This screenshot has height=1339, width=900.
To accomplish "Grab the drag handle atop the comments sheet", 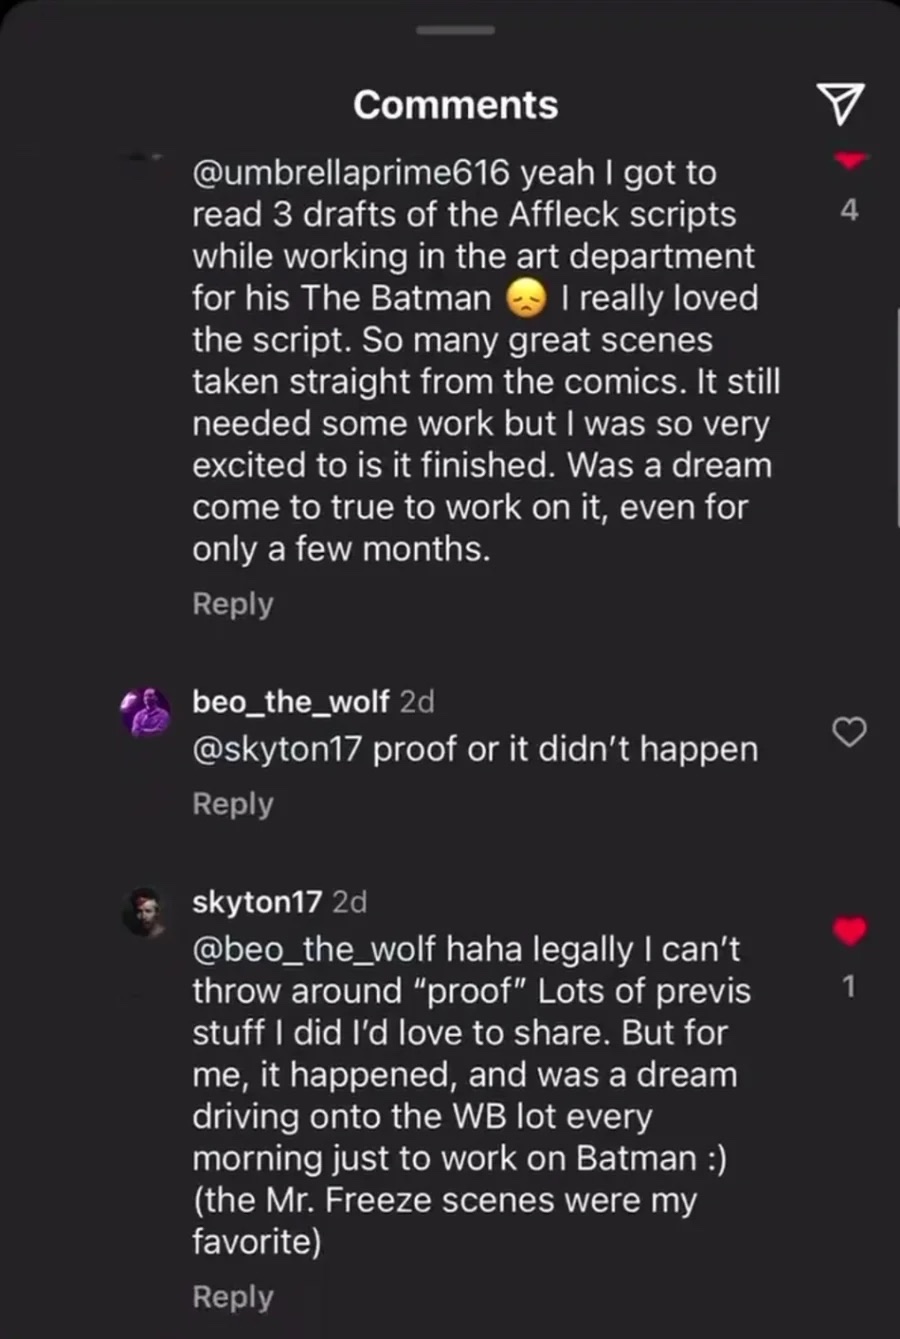I will click(x=455, y=30).
